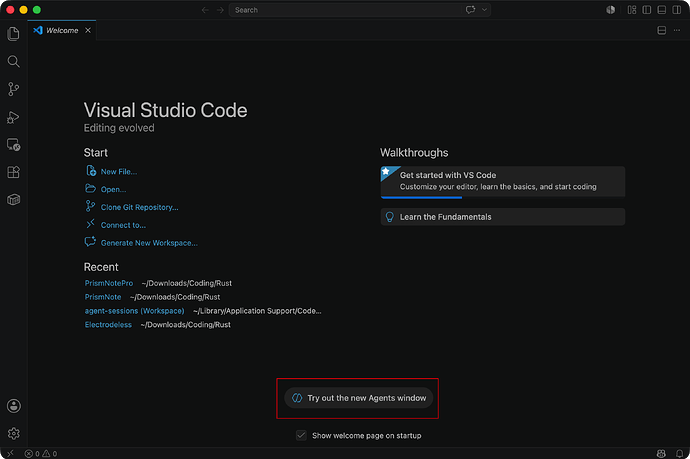Toggle the primary side bar visibility

coord(647,10)
